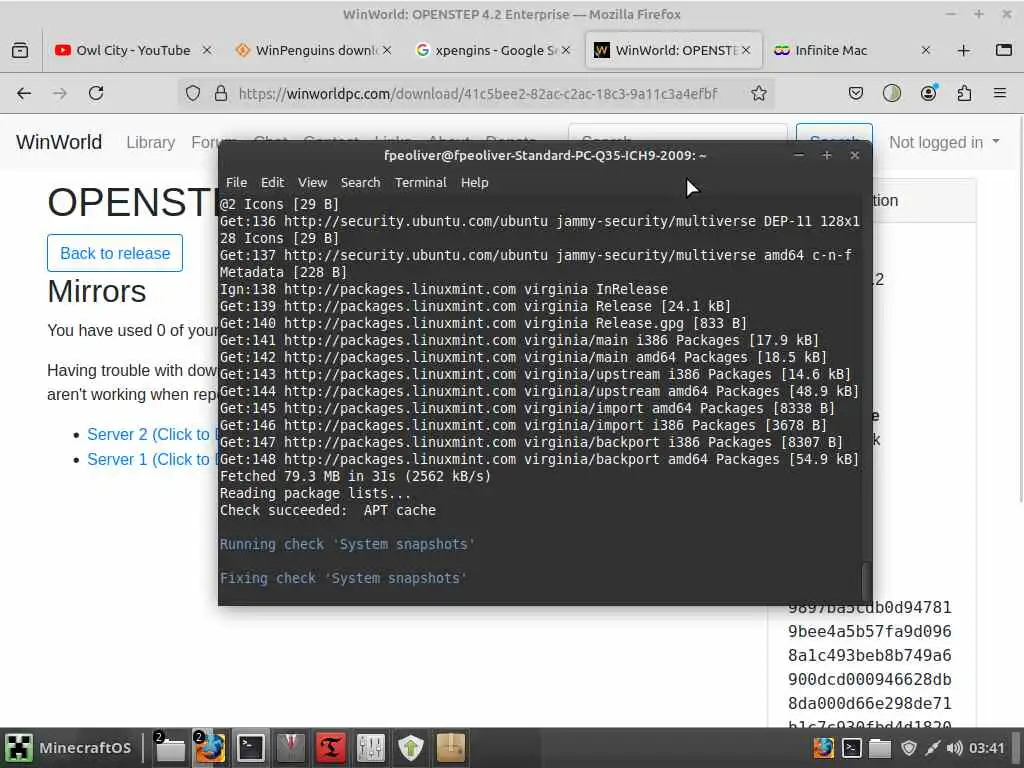Viewport: 1024px width, 768px height.
Task: Click the WinWorld Search button
Action: pos(834,132)
